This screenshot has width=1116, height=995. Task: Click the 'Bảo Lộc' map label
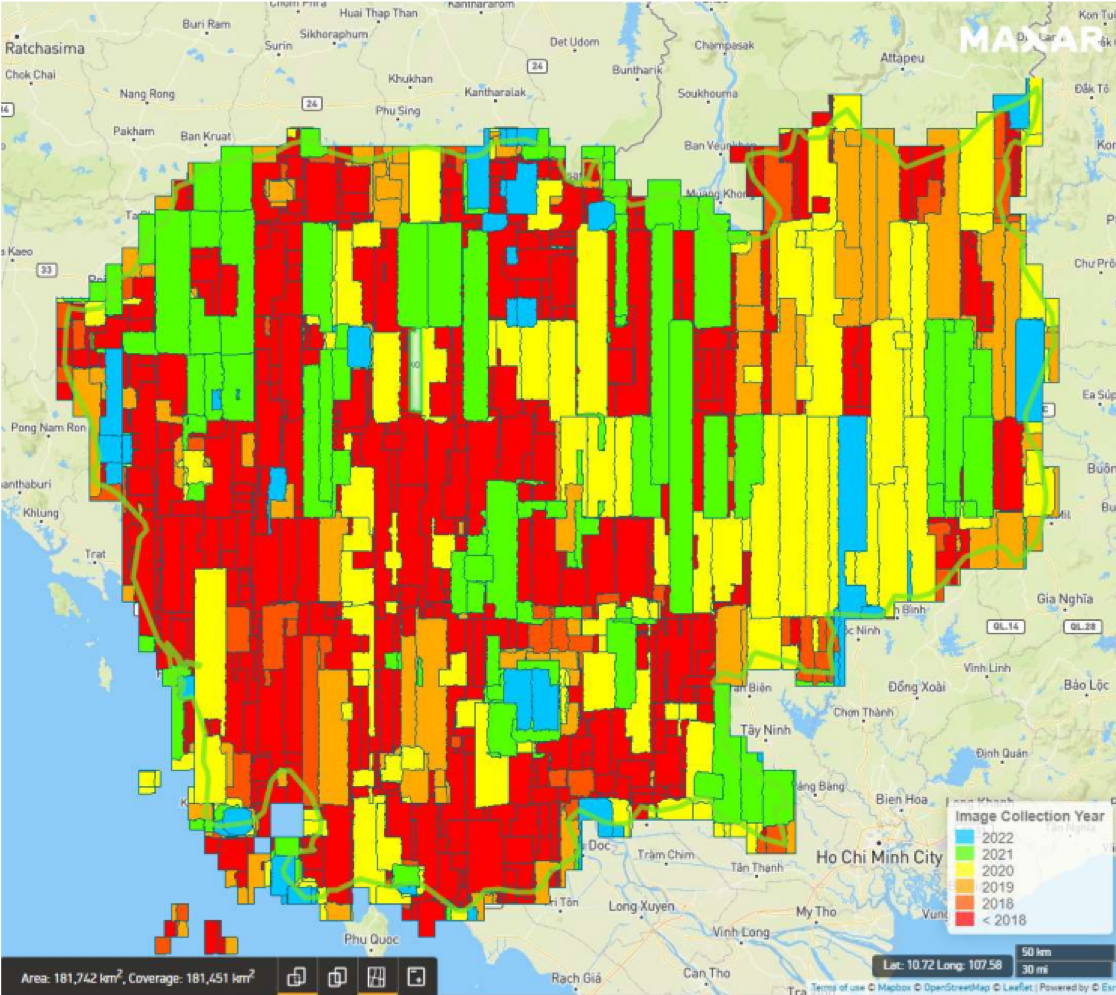1086,685
